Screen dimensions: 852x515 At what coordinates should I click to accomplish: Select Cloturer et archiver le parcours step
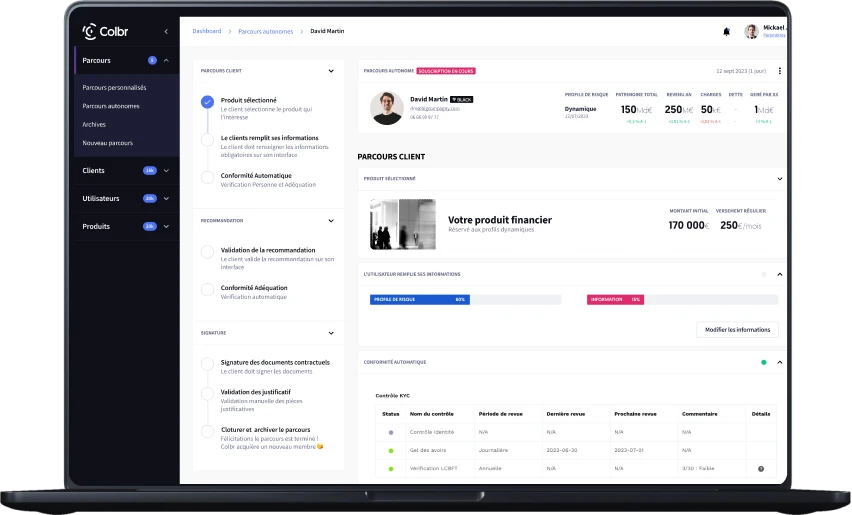pos(207,431)
